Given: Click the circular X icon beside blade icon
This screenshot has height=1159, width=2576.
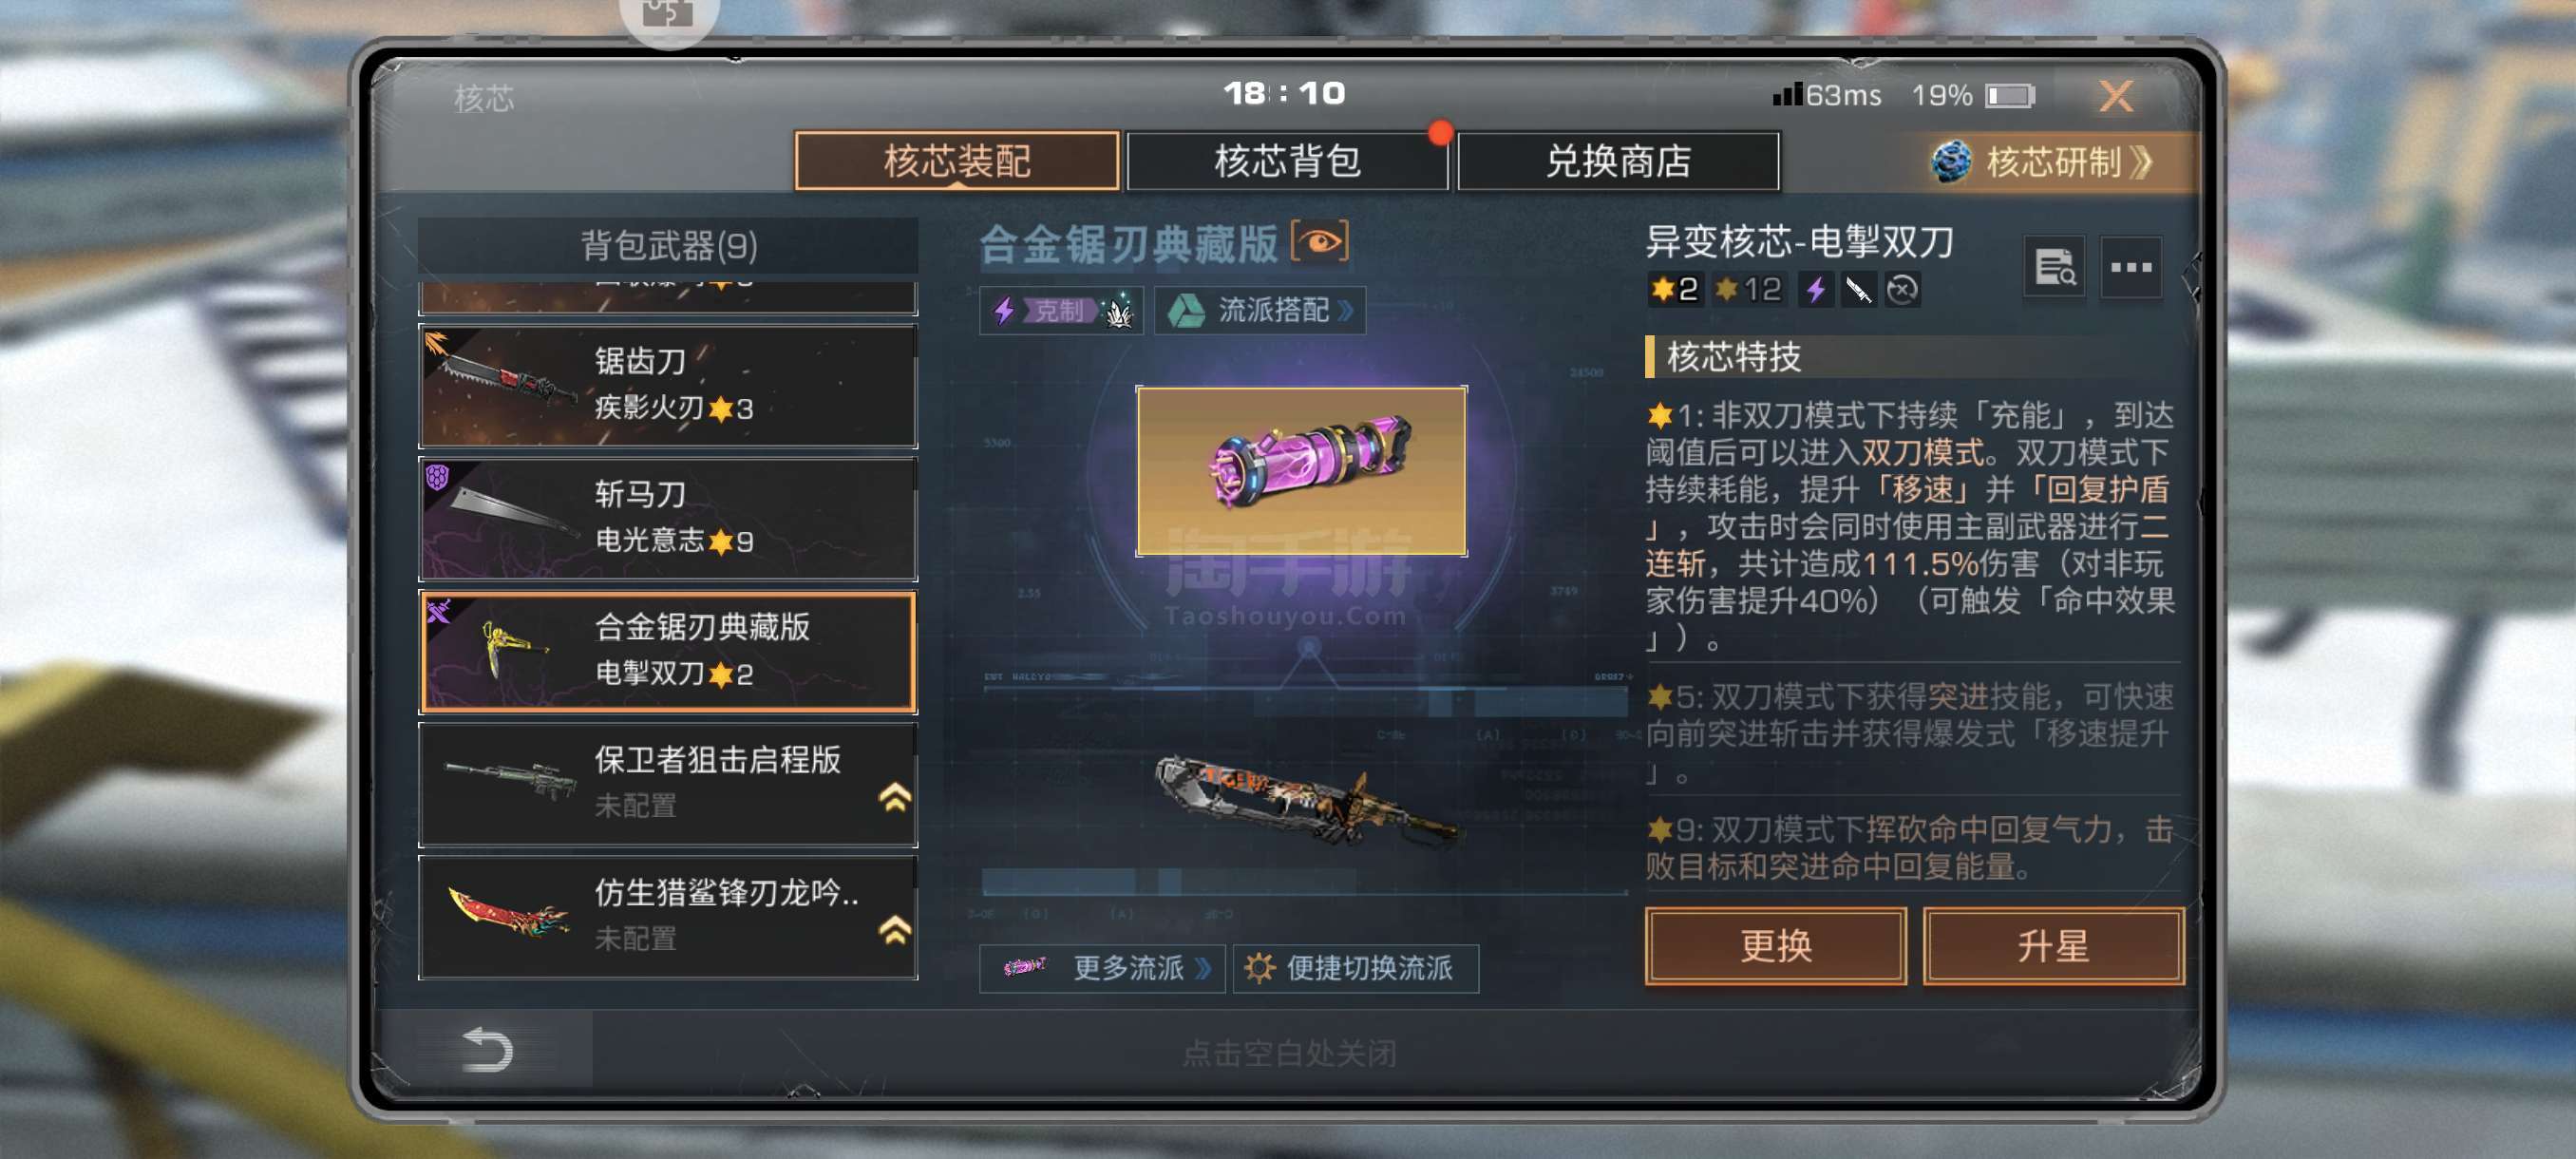Looking at the screenshot, I should click(x=1902, y=290).
